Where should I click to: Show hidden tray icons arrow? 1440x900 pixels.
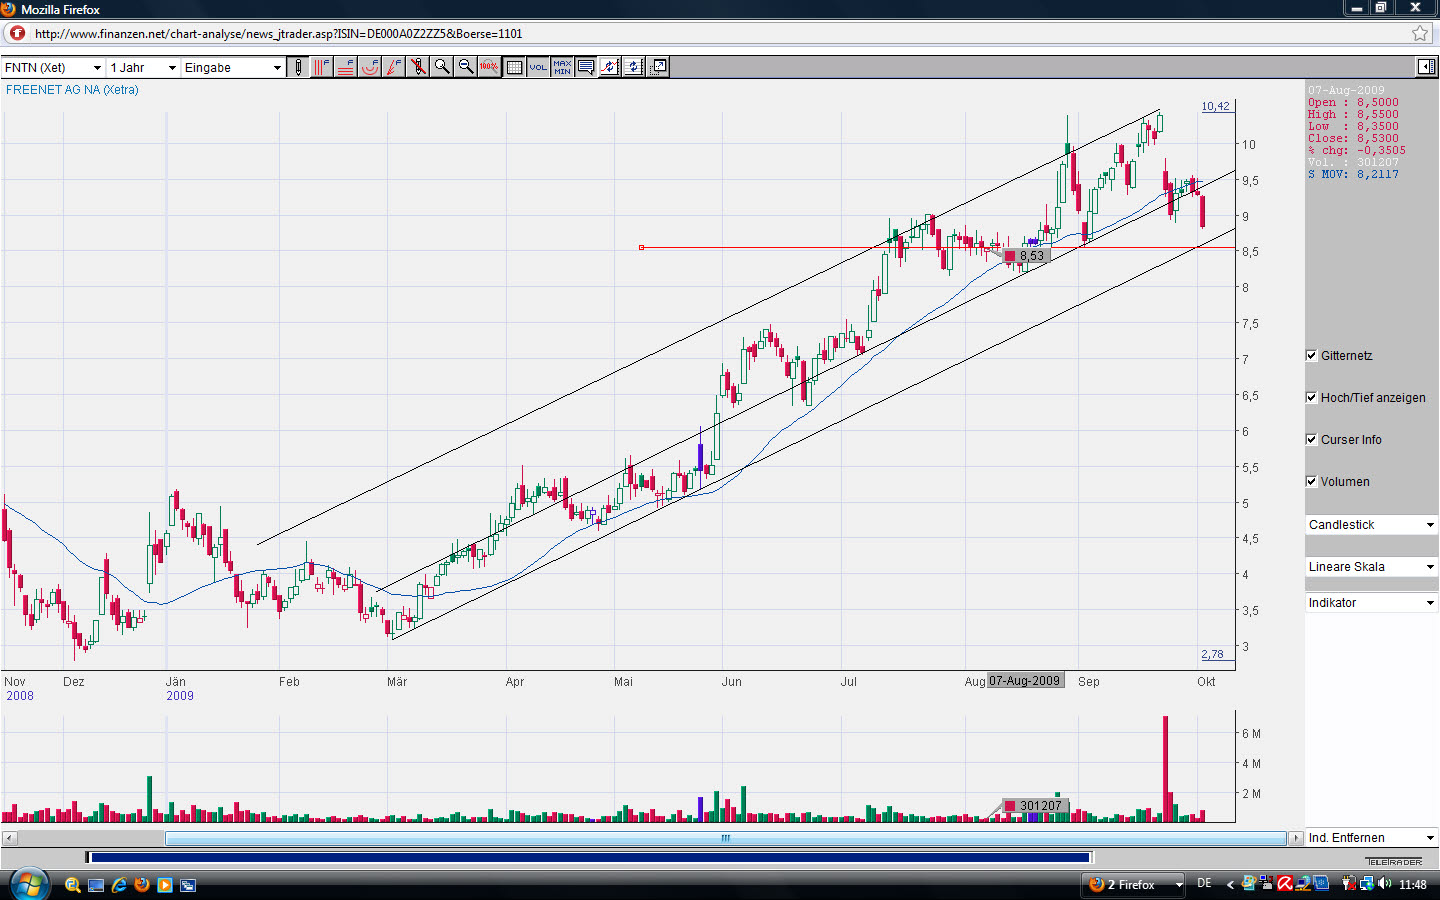coord(1231,884)
